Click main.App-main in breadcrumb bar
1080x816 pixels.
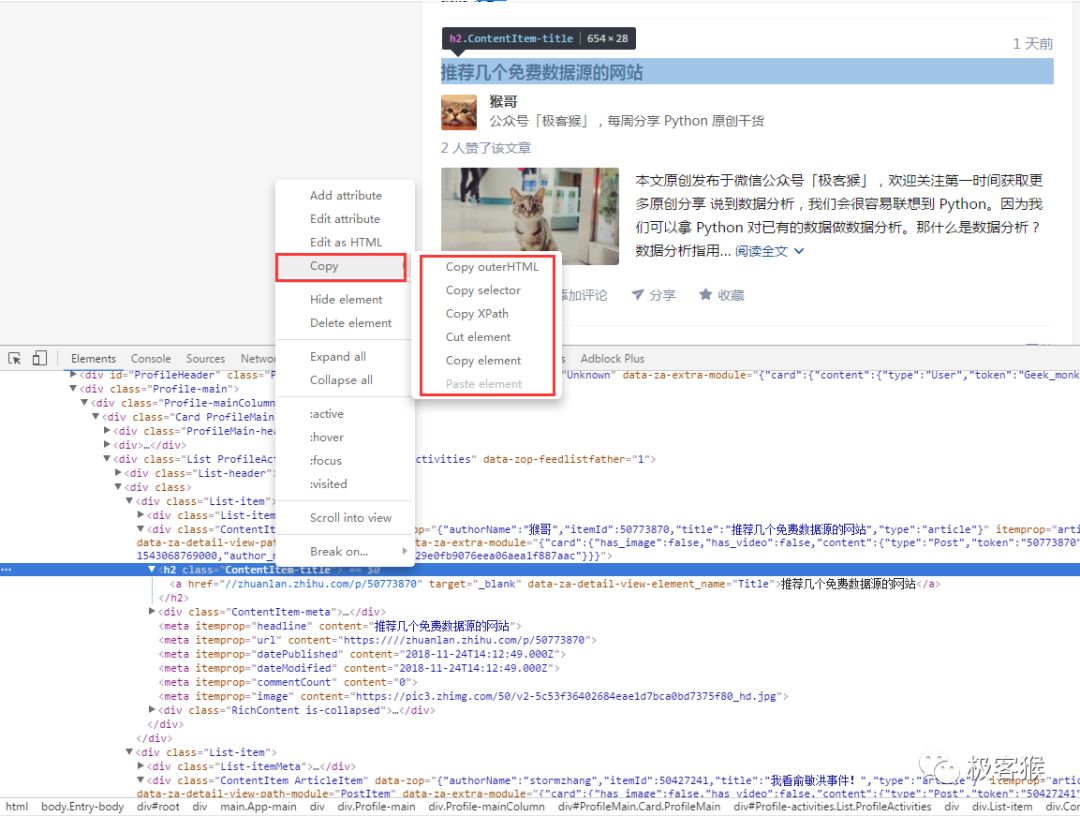(258, 806)
